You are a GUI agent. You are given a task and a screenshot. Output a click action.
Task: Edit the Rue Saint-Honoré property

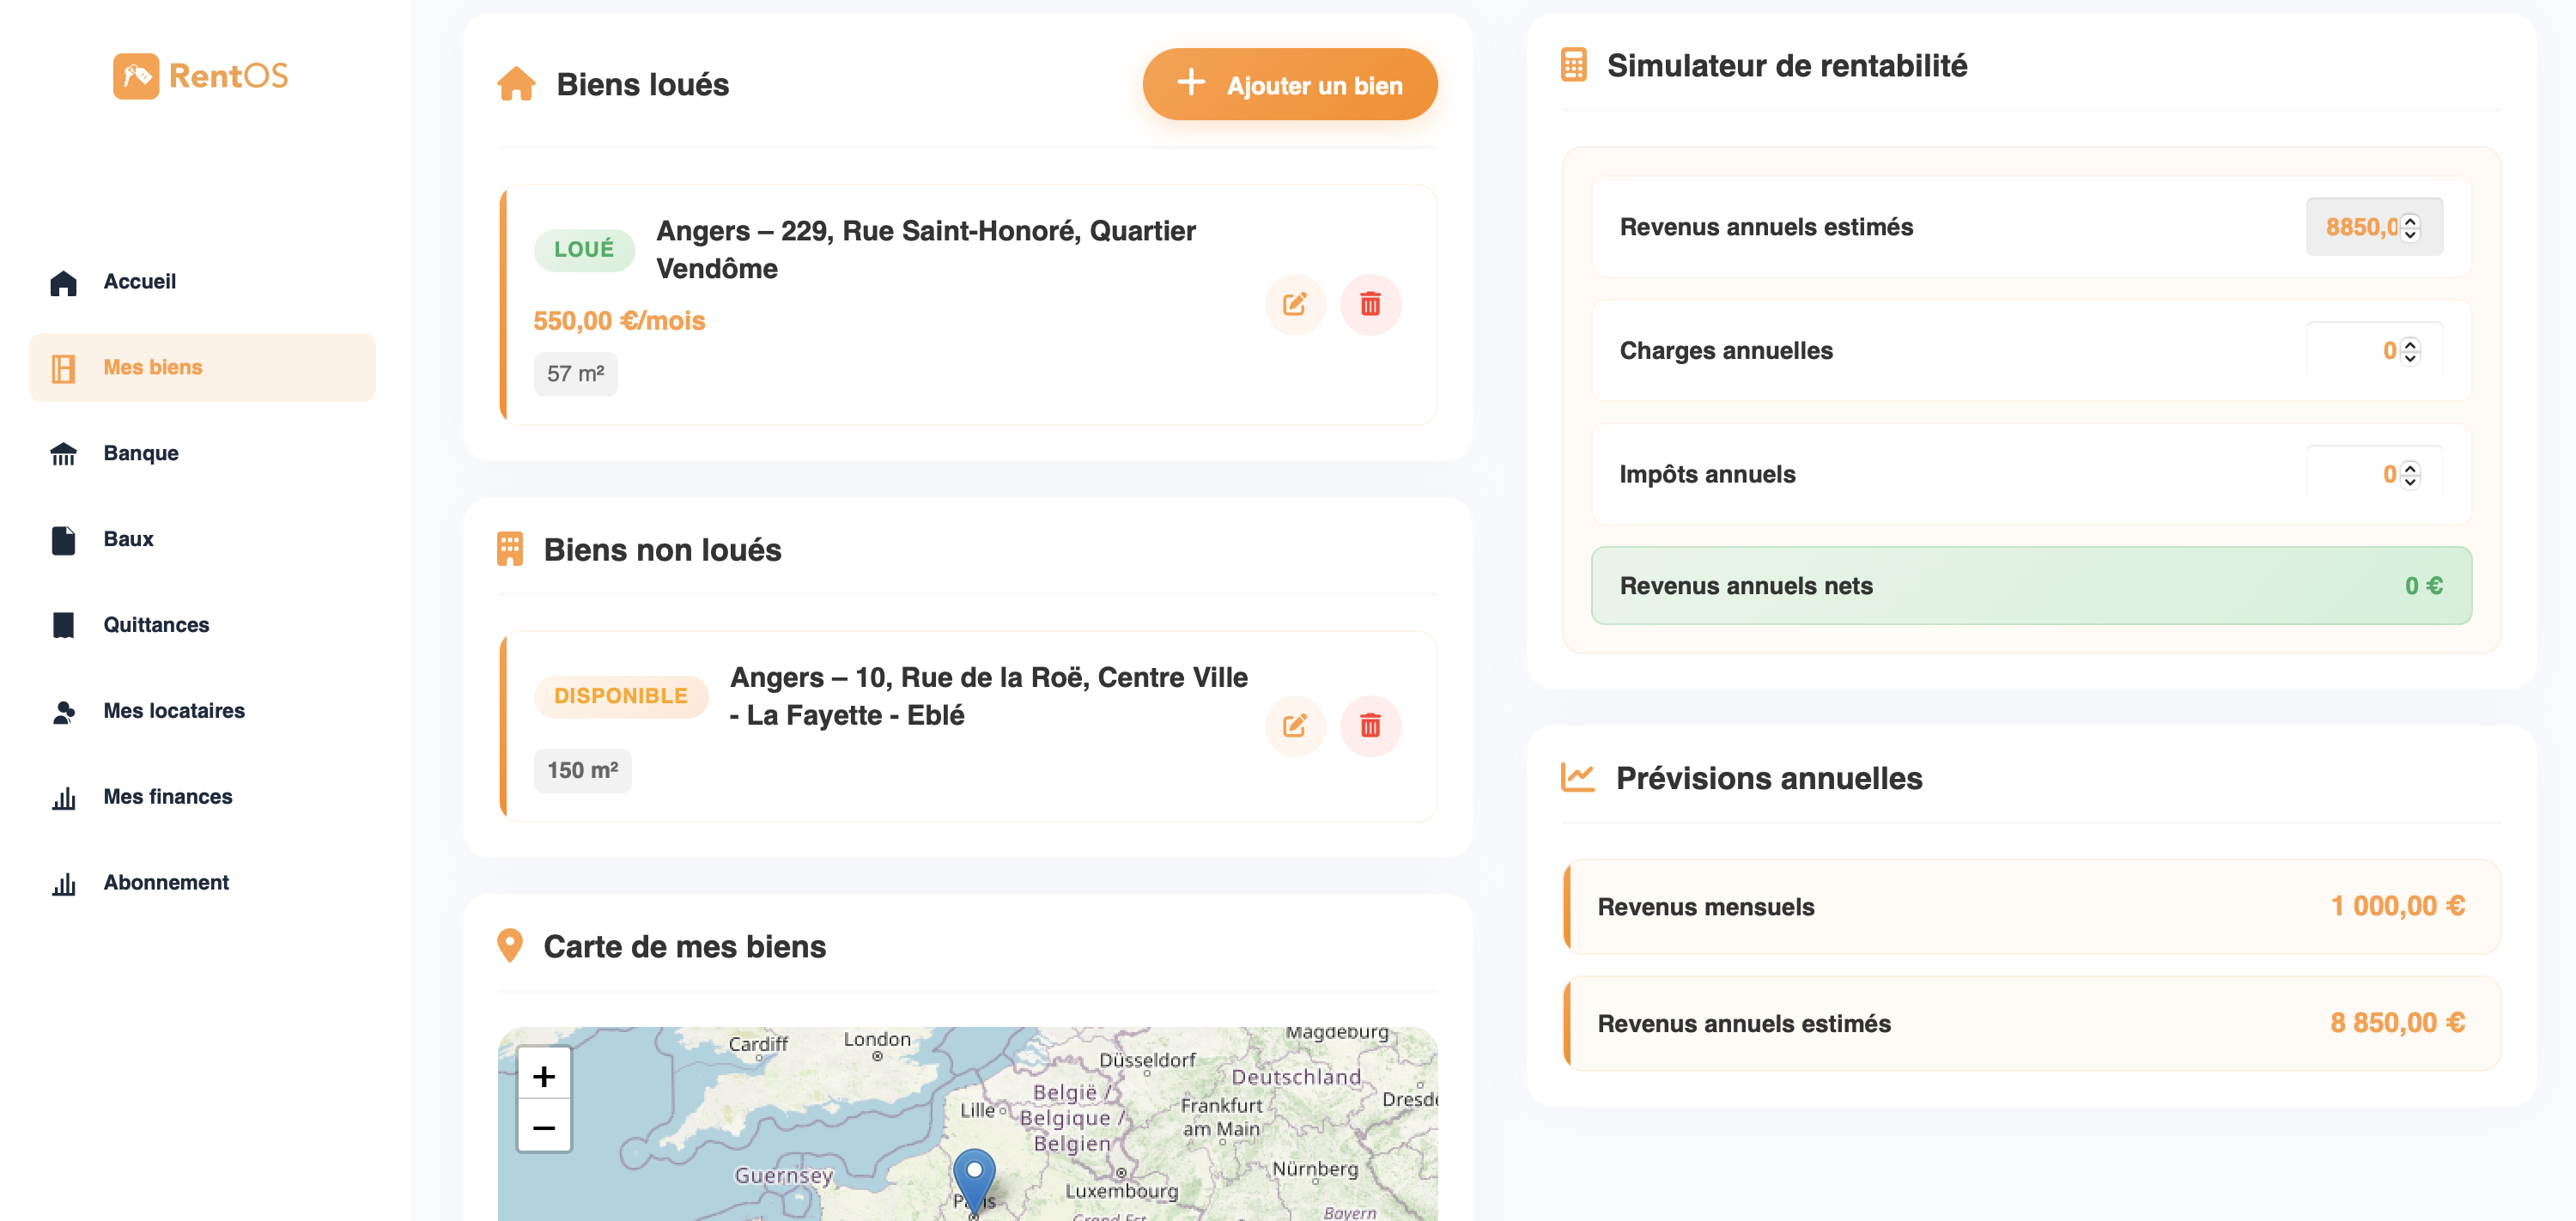pos(1294,304)
